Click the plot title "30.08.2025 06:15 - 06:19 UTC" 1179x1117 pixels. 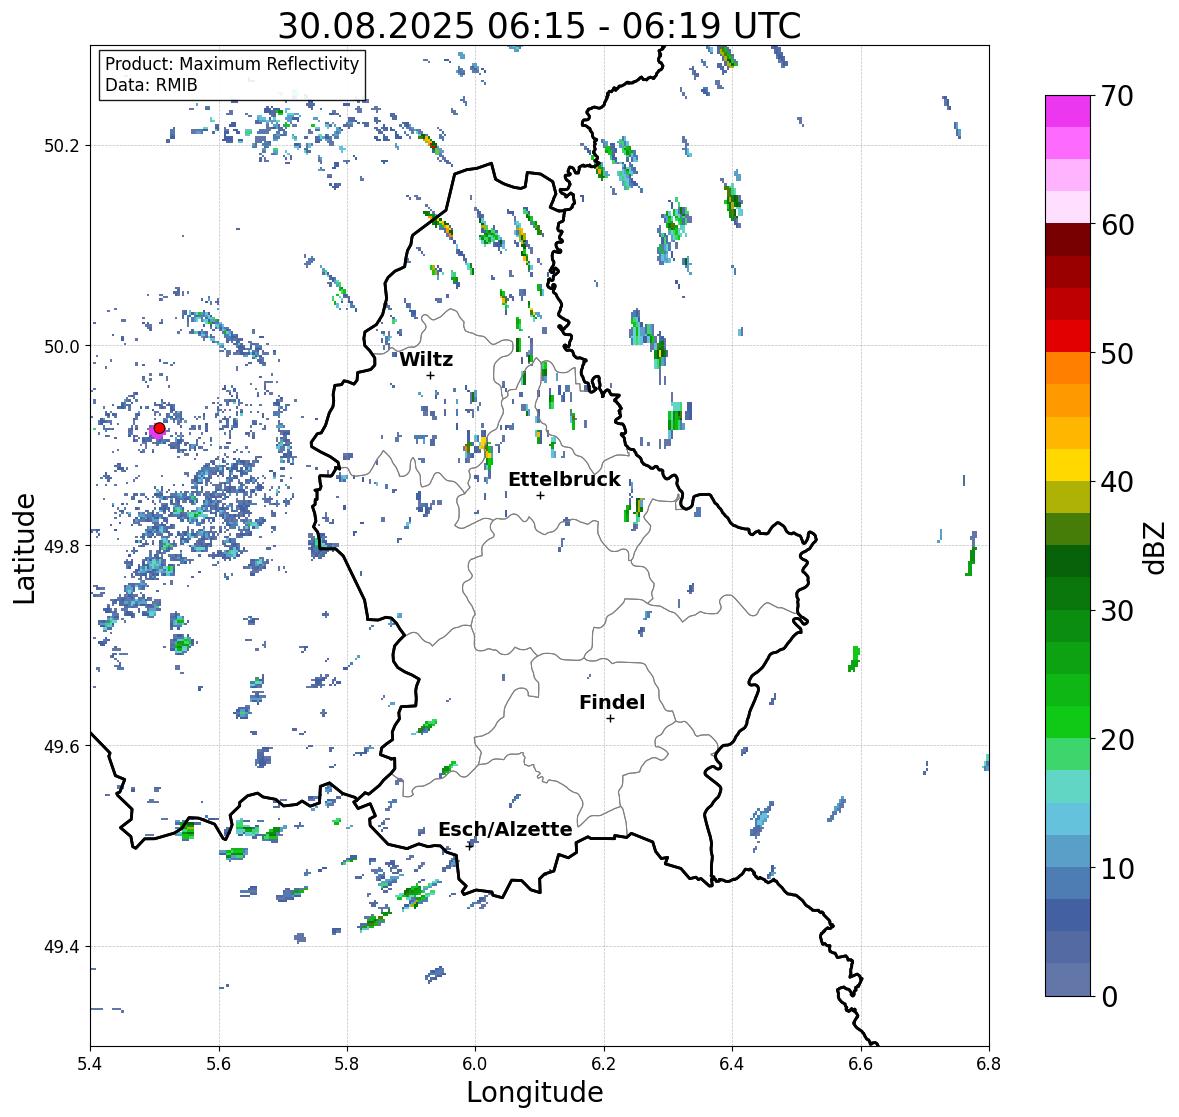point(539,26)
